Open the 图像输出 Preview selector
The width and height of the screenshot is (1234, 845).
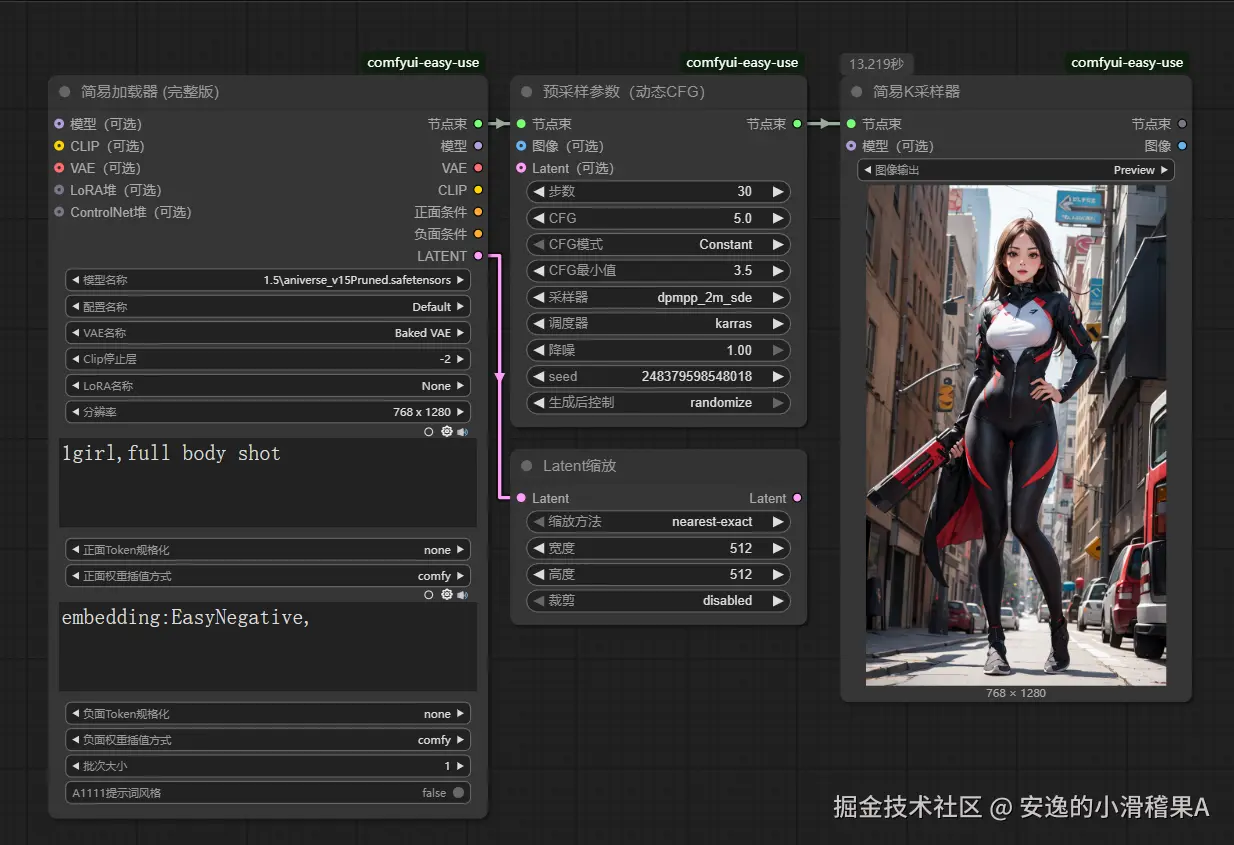click(1016, 170)
